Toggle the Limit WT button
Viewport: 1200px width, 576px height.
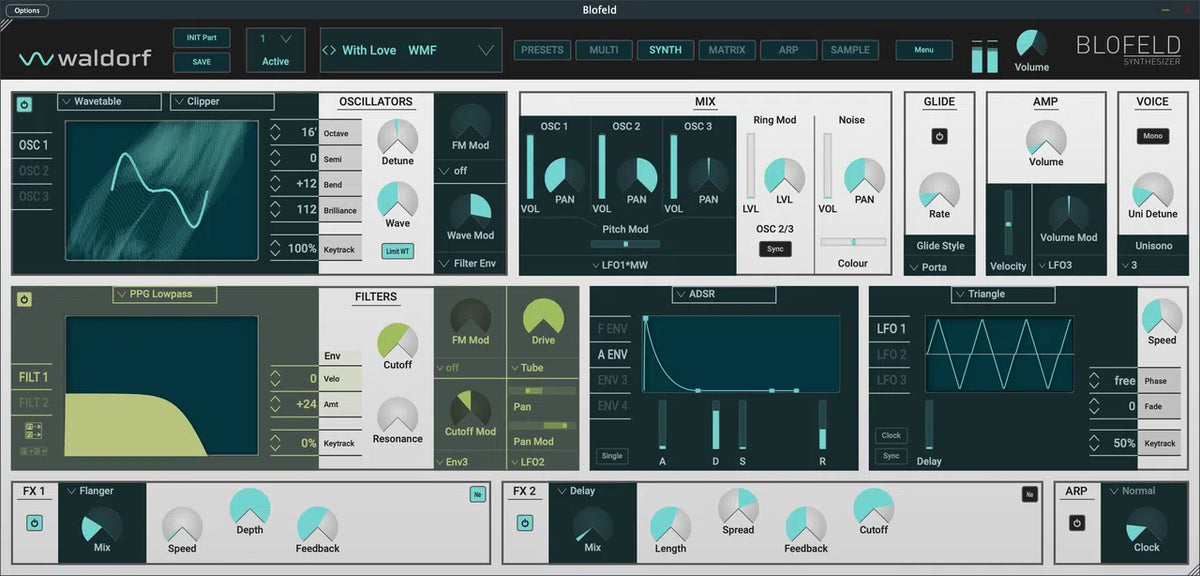[398, 251]
